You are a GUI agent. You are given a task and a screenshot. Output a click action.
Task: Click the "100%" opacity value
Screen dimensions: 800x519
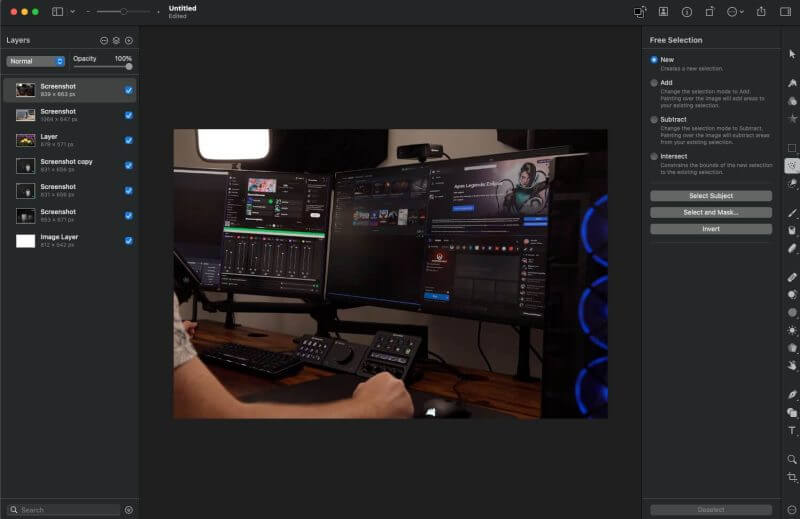(x=123, y=59)
